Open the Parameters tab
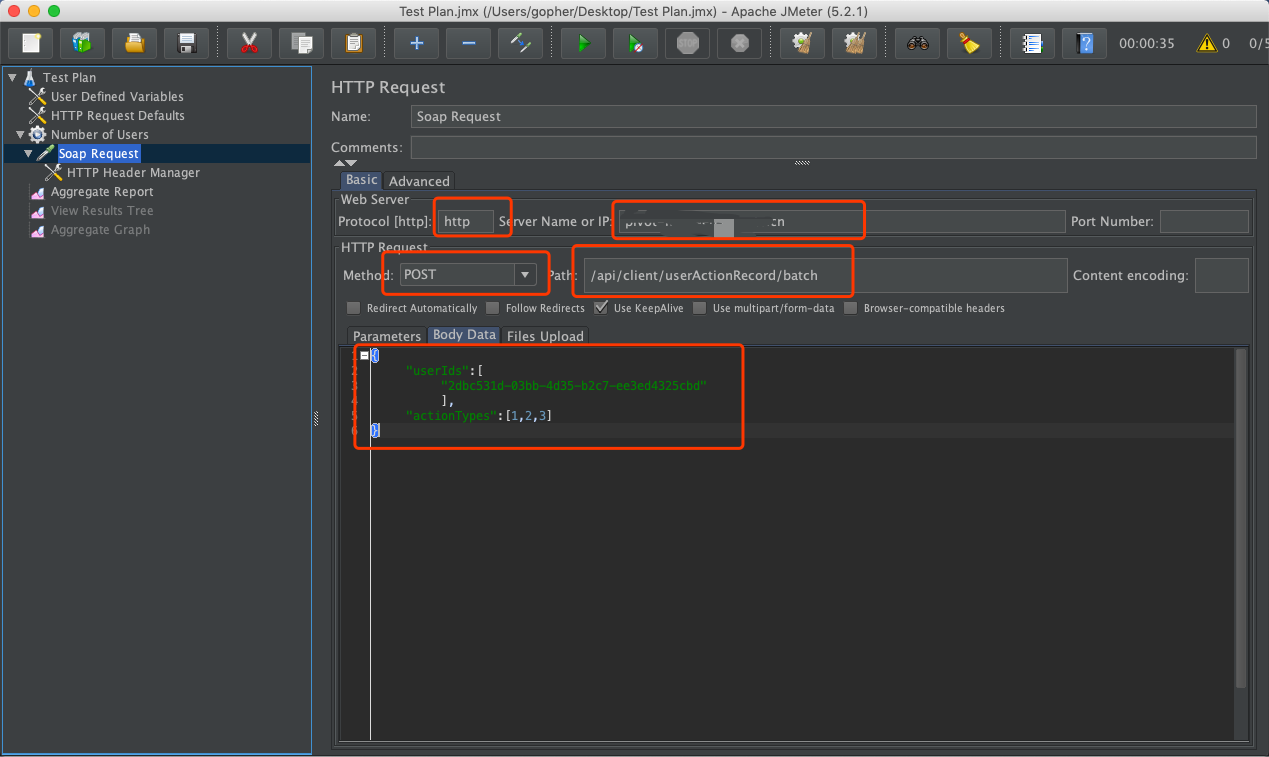The width and height of the screenshot is (1269, 757). (x=387, y=336)
